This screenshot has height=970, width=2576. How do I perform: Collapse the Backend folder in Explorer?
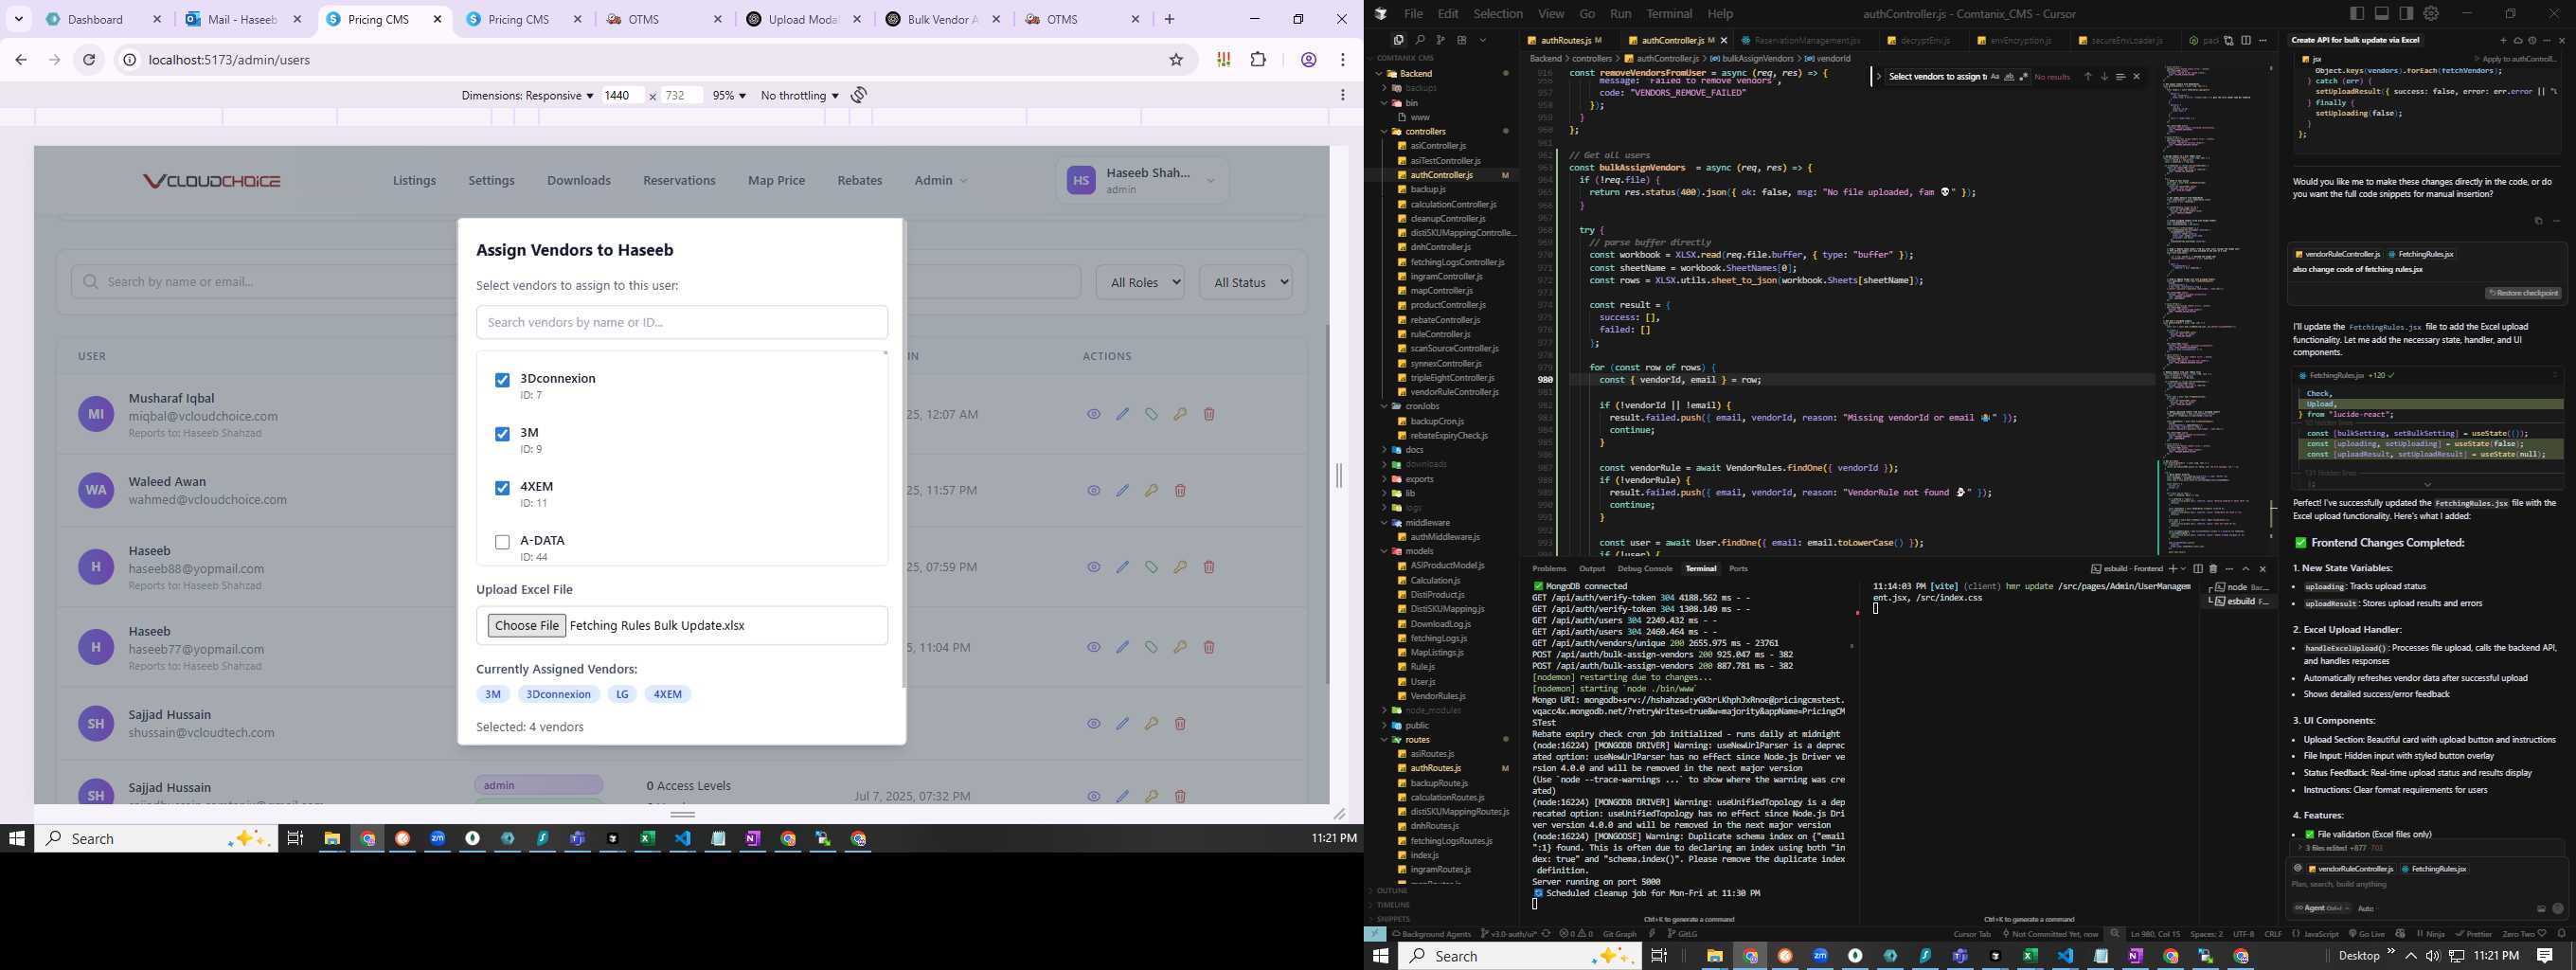point(1416,74)
